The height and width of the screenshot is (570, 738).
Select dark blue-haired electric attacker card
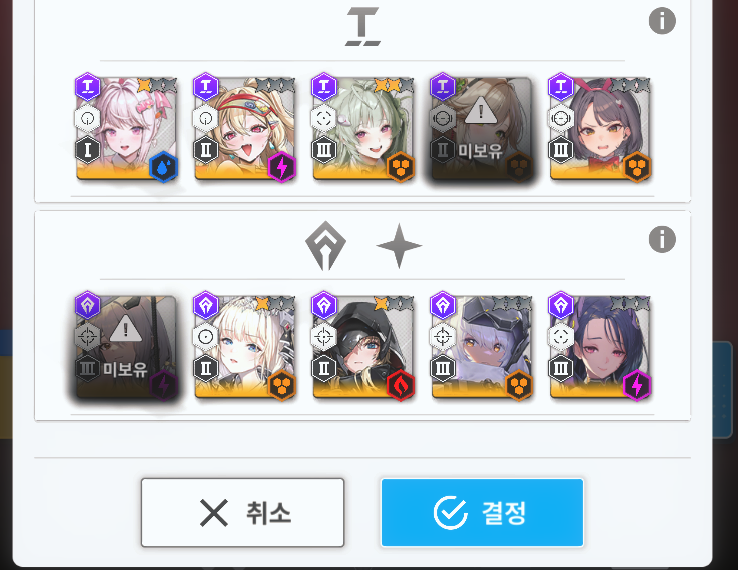pos(600,347)
